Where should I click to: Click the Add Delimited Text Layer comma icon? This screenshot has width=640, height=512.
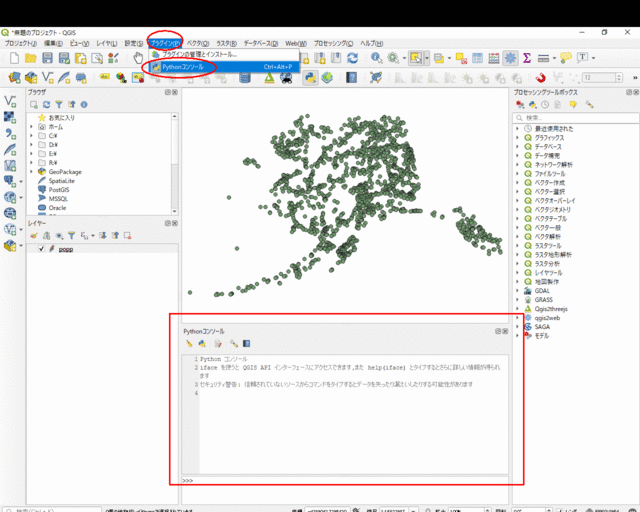click(x=10, y=134)
